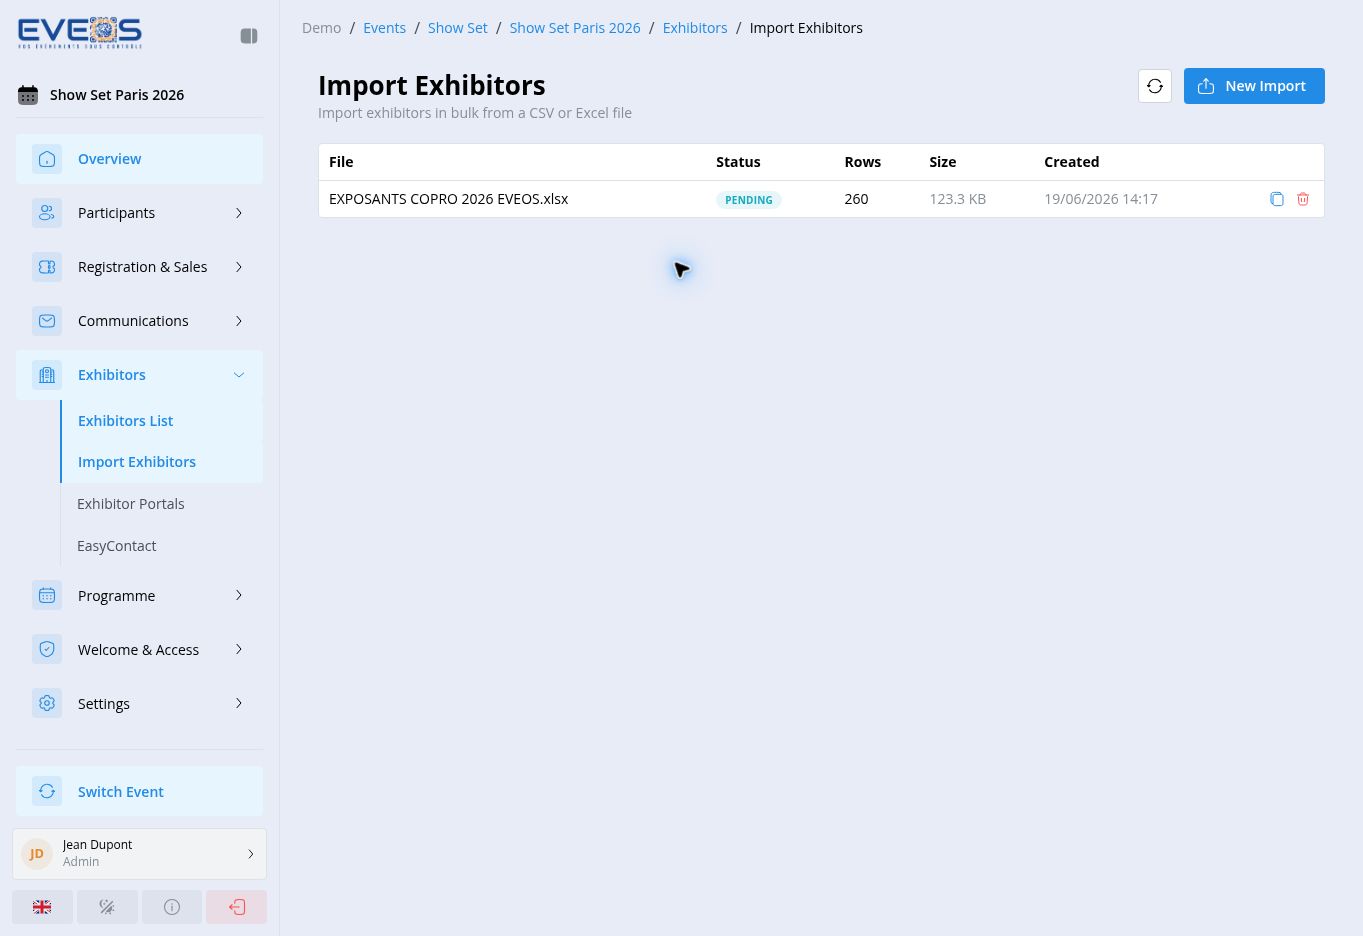Click the Status column header
The width and height of the screenshot is (1363, 936).
click(738, 162)
